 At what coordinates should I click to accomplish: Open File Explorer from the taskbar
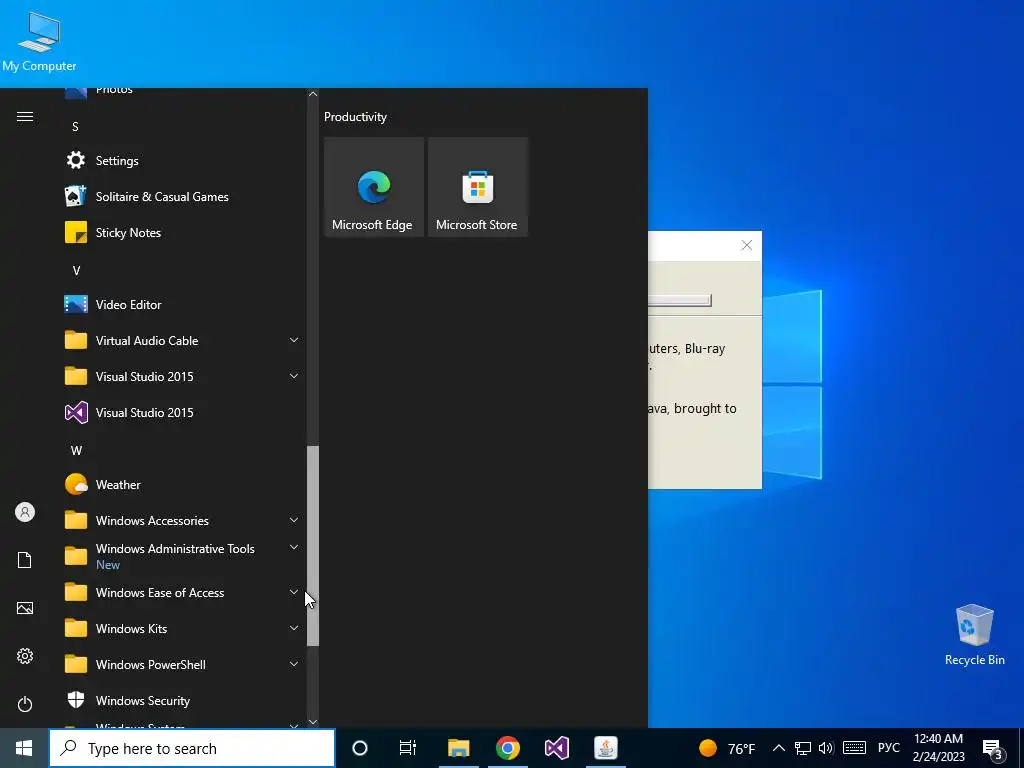coord(458,748)
